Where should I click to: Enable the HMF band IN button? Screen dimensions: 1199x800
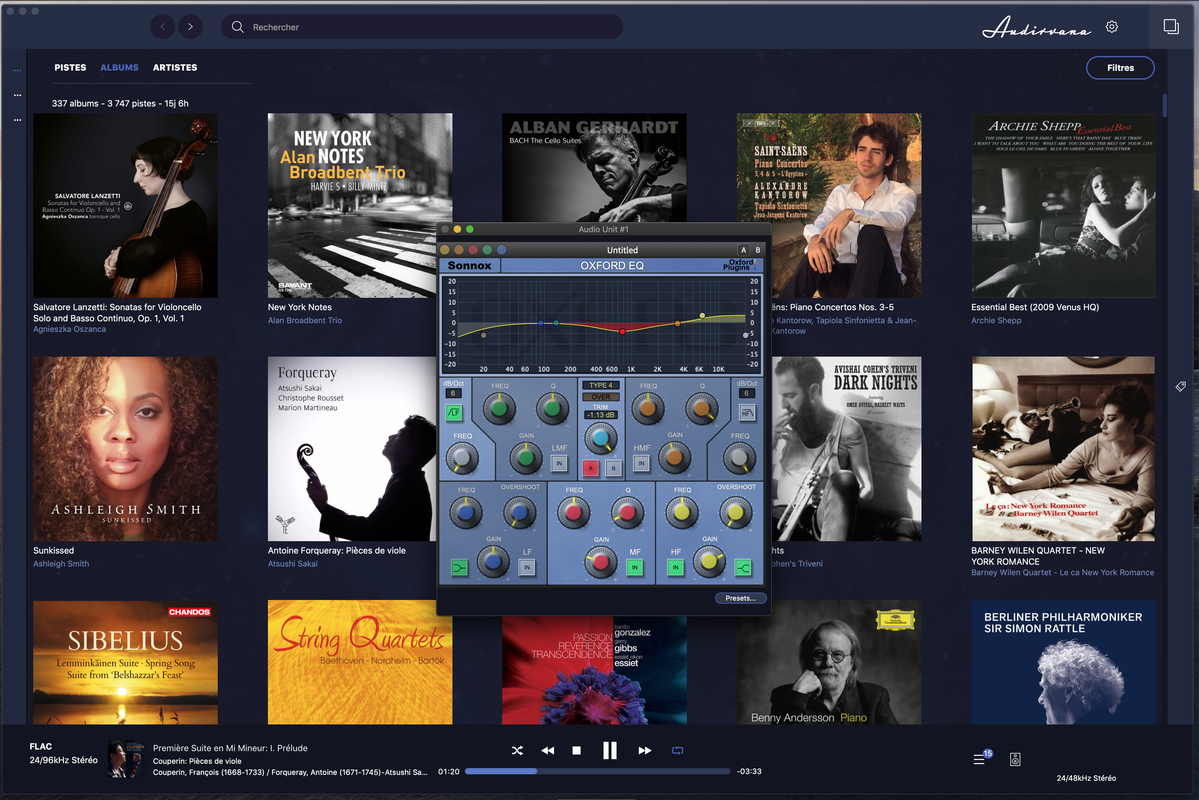(x=641, y=463)
